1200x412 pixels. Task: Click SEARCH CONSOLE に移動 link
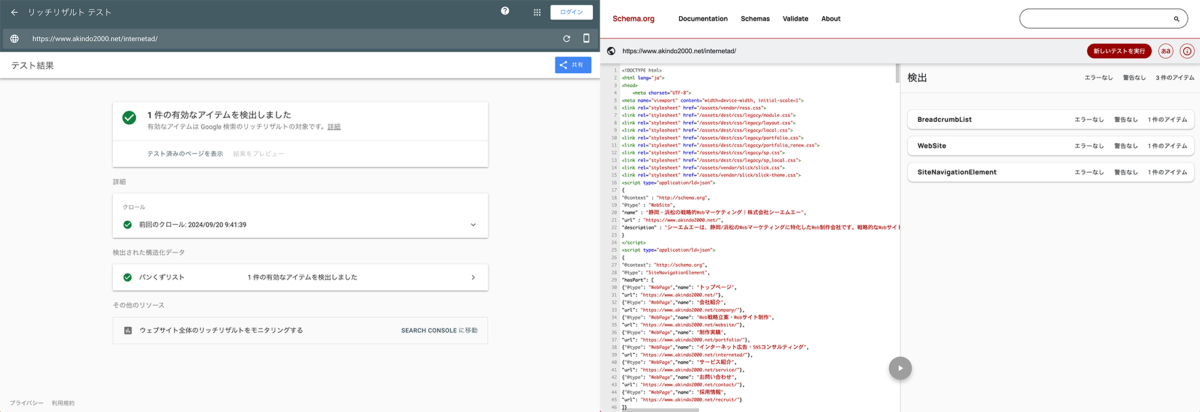click(x=439, y=330)
